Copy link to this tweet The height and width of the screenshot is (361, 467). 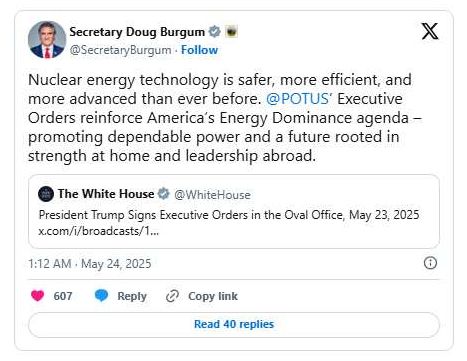coord(202,296)
